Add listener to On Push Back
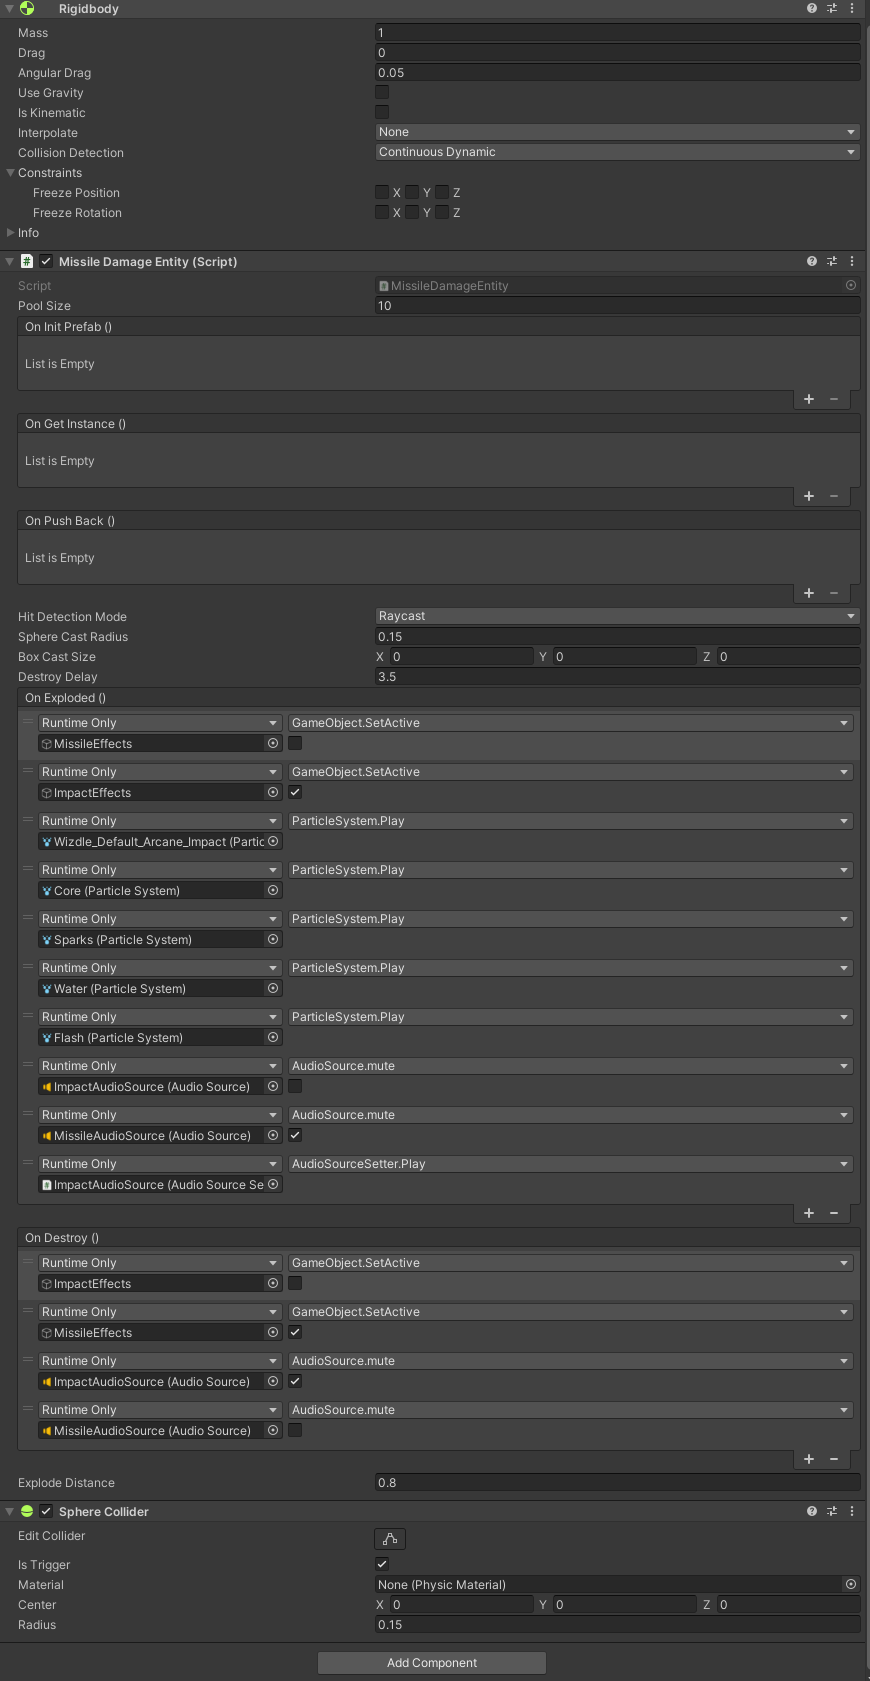The height and width of the screenshot is (1681, 870). pyautogui.click(x=809, y=593)
